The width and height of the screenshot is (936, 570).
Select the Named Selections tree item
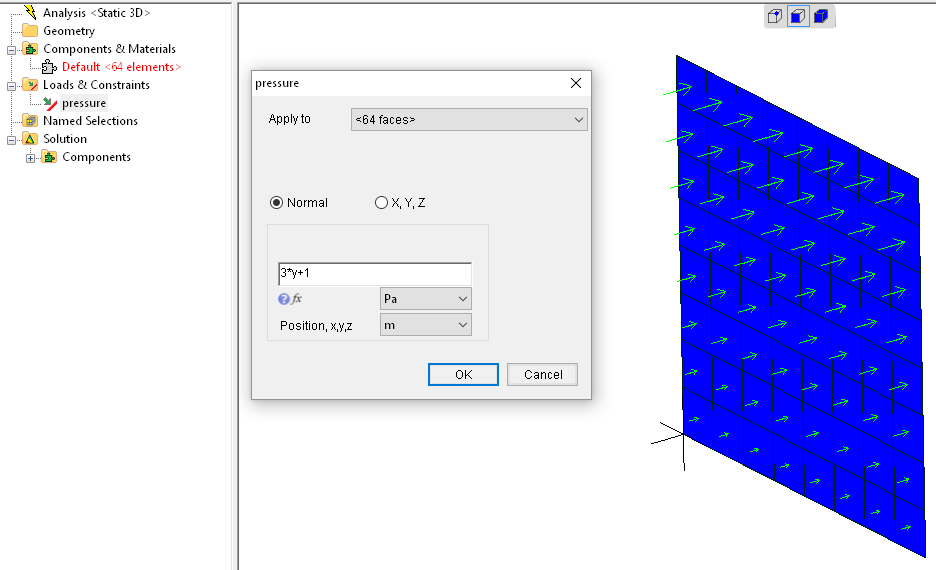point(90,121)
